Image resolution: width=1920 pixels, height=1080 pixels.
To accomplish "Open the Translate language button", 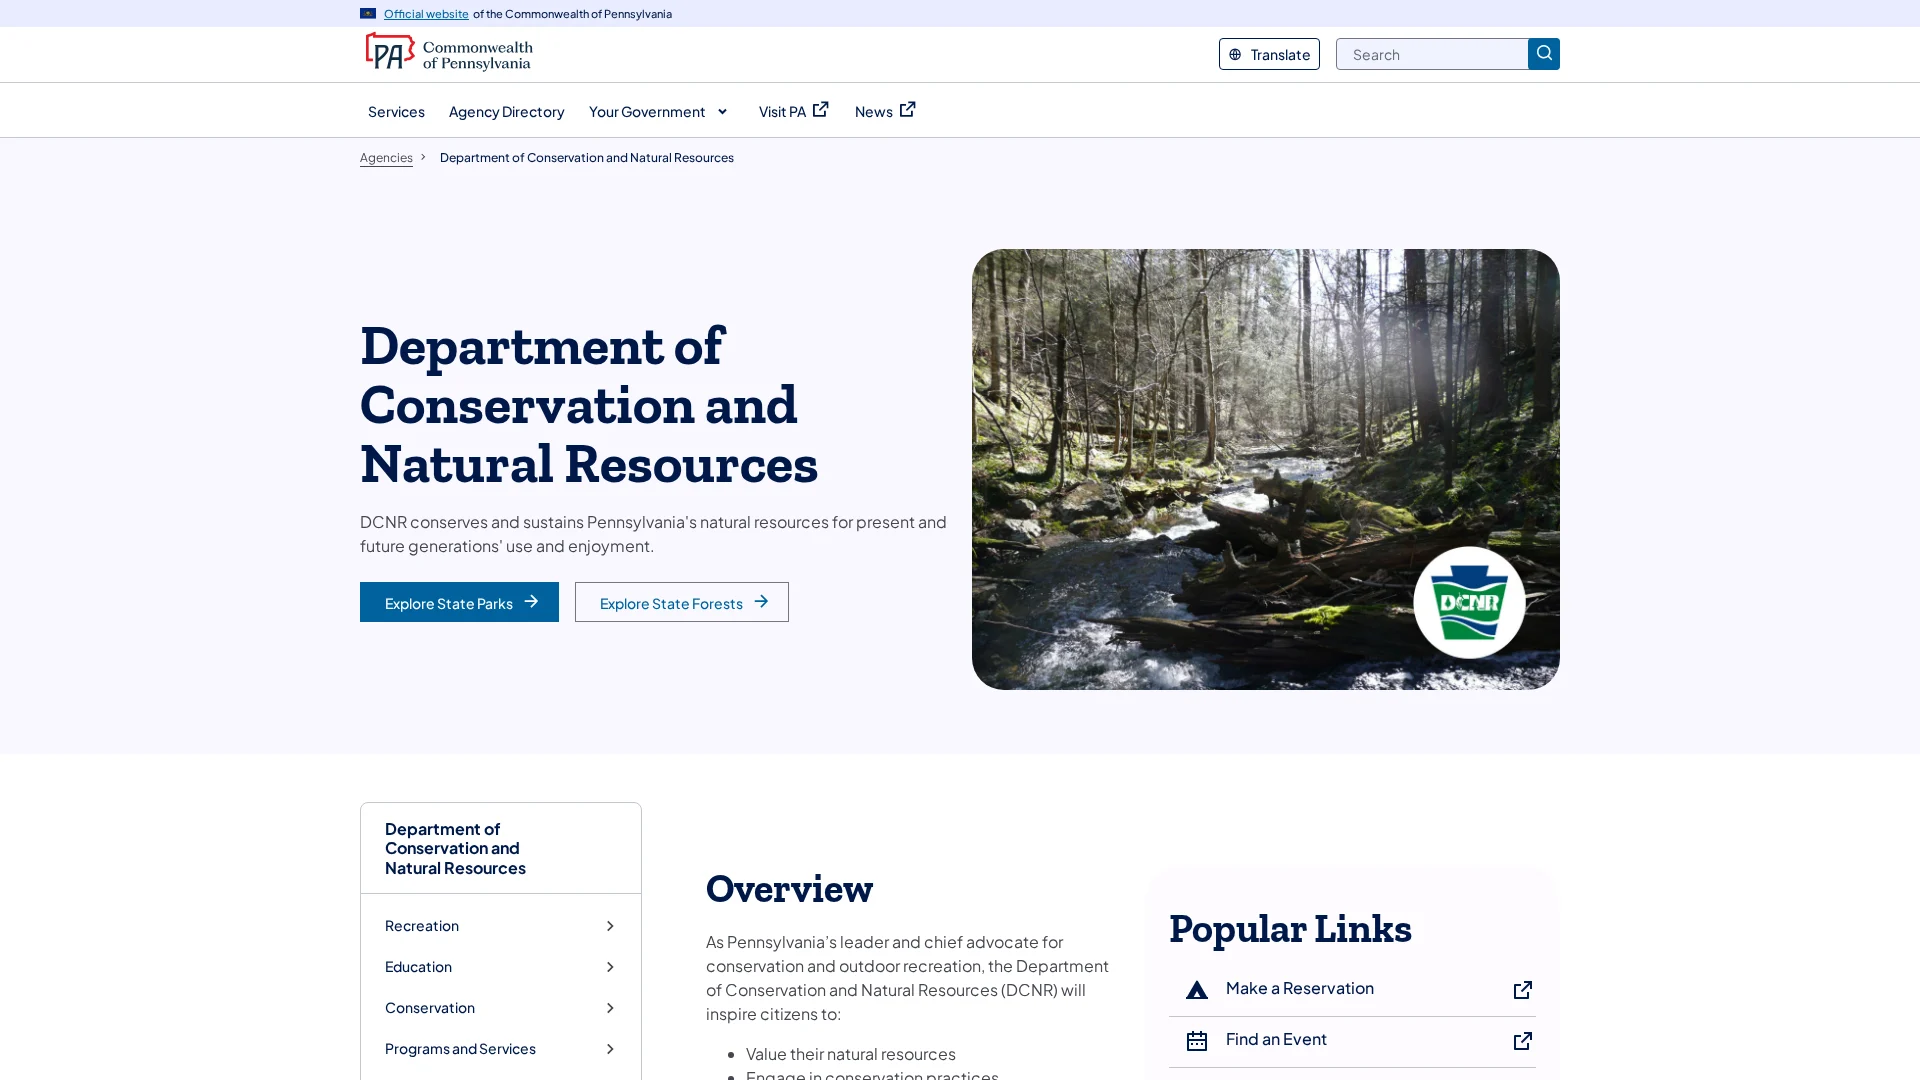I will click(x=1269, y=54).
